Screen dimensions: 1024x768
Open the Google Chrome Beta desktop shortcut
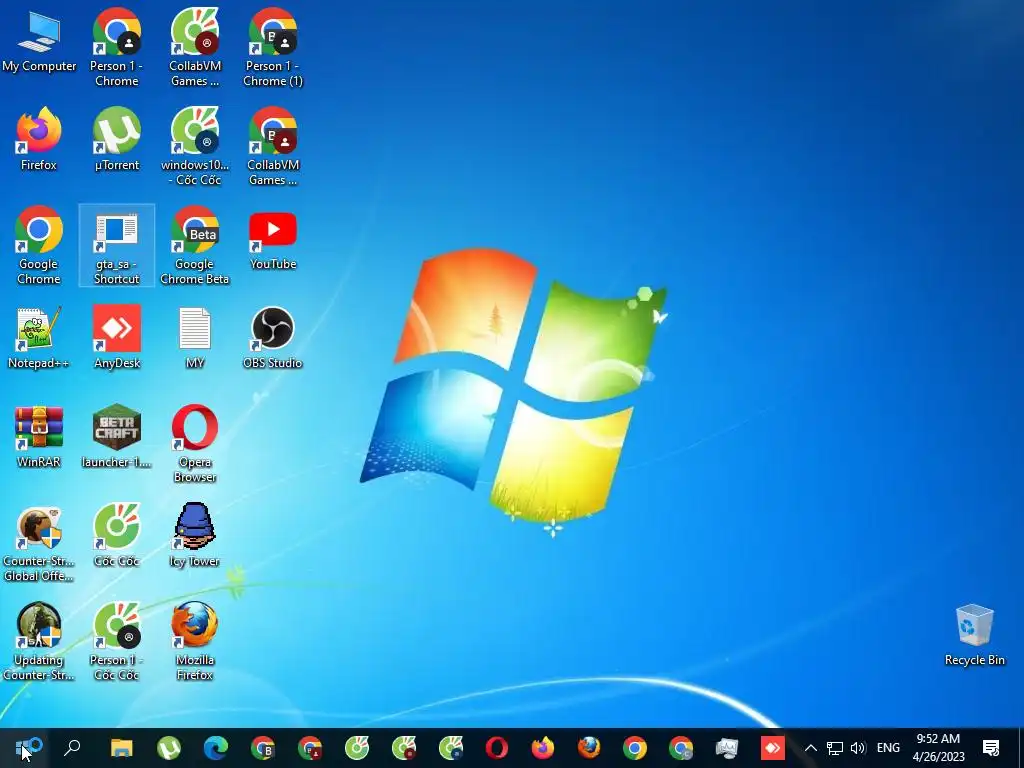click(195, 246)
